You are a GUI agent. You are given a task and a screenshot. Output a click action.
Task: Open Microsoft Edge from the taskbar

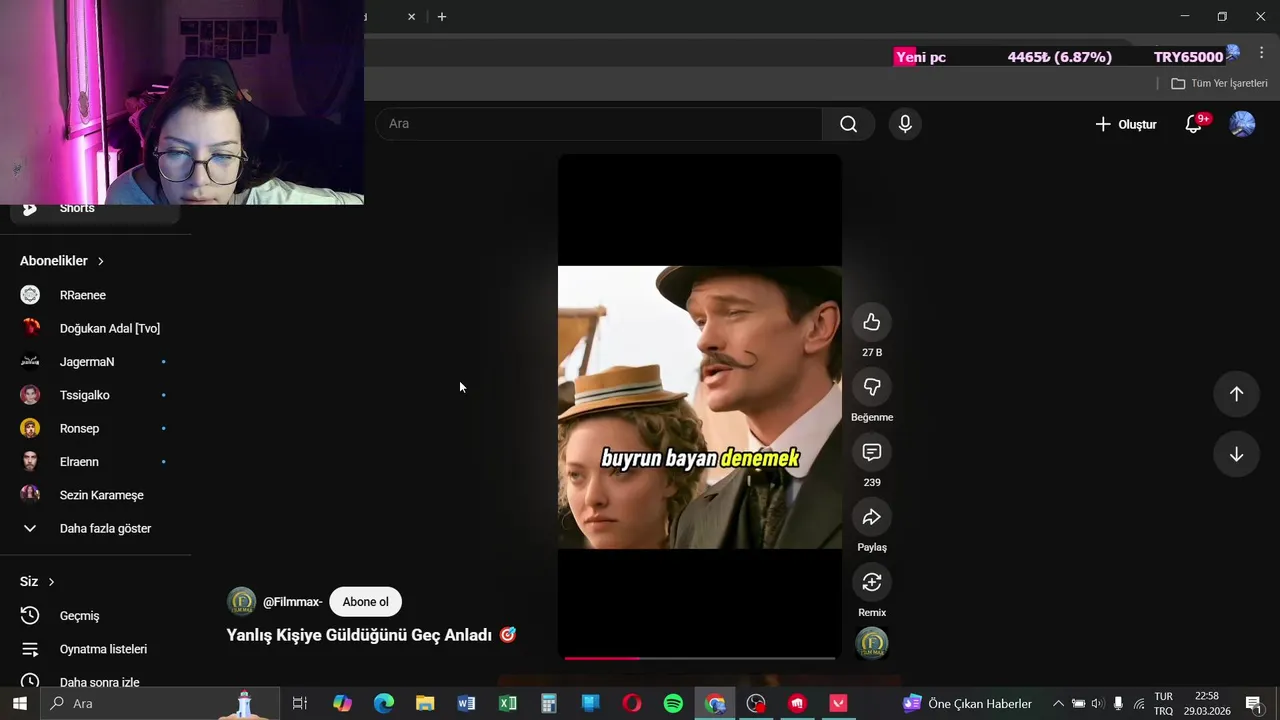click(x=384, y=704)
